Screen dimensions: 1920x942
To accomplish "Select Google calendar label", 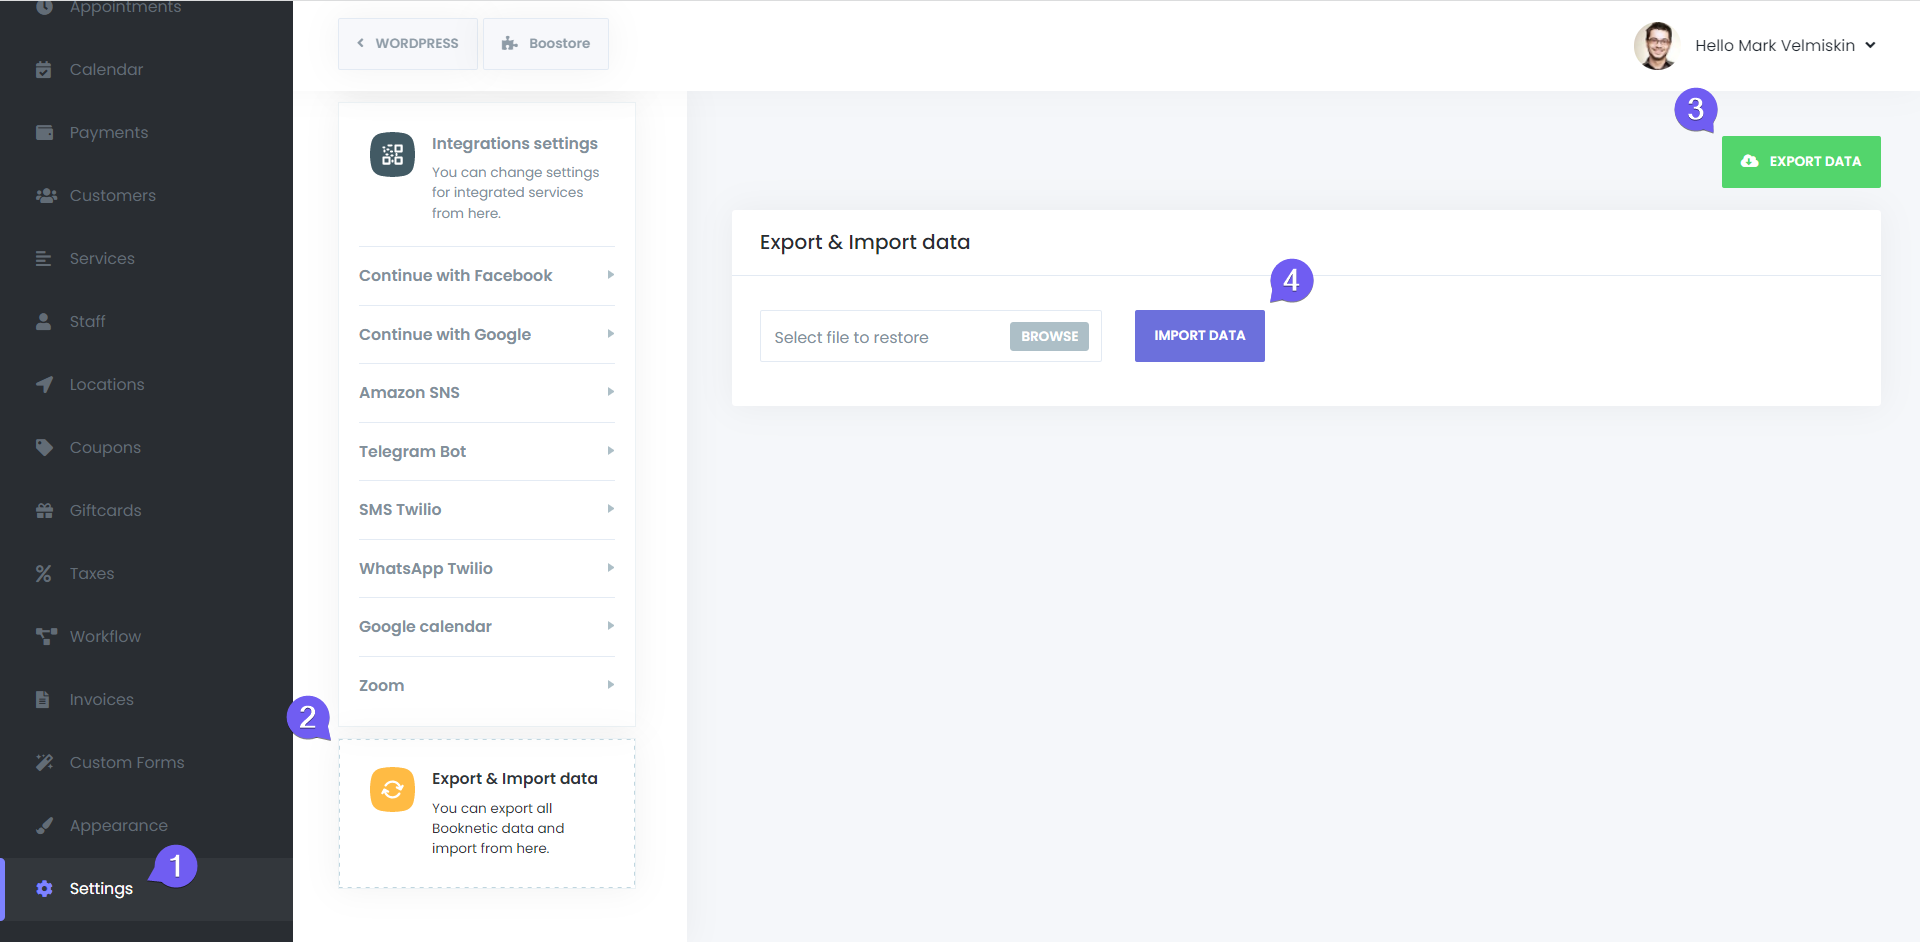I will [425, 626].
